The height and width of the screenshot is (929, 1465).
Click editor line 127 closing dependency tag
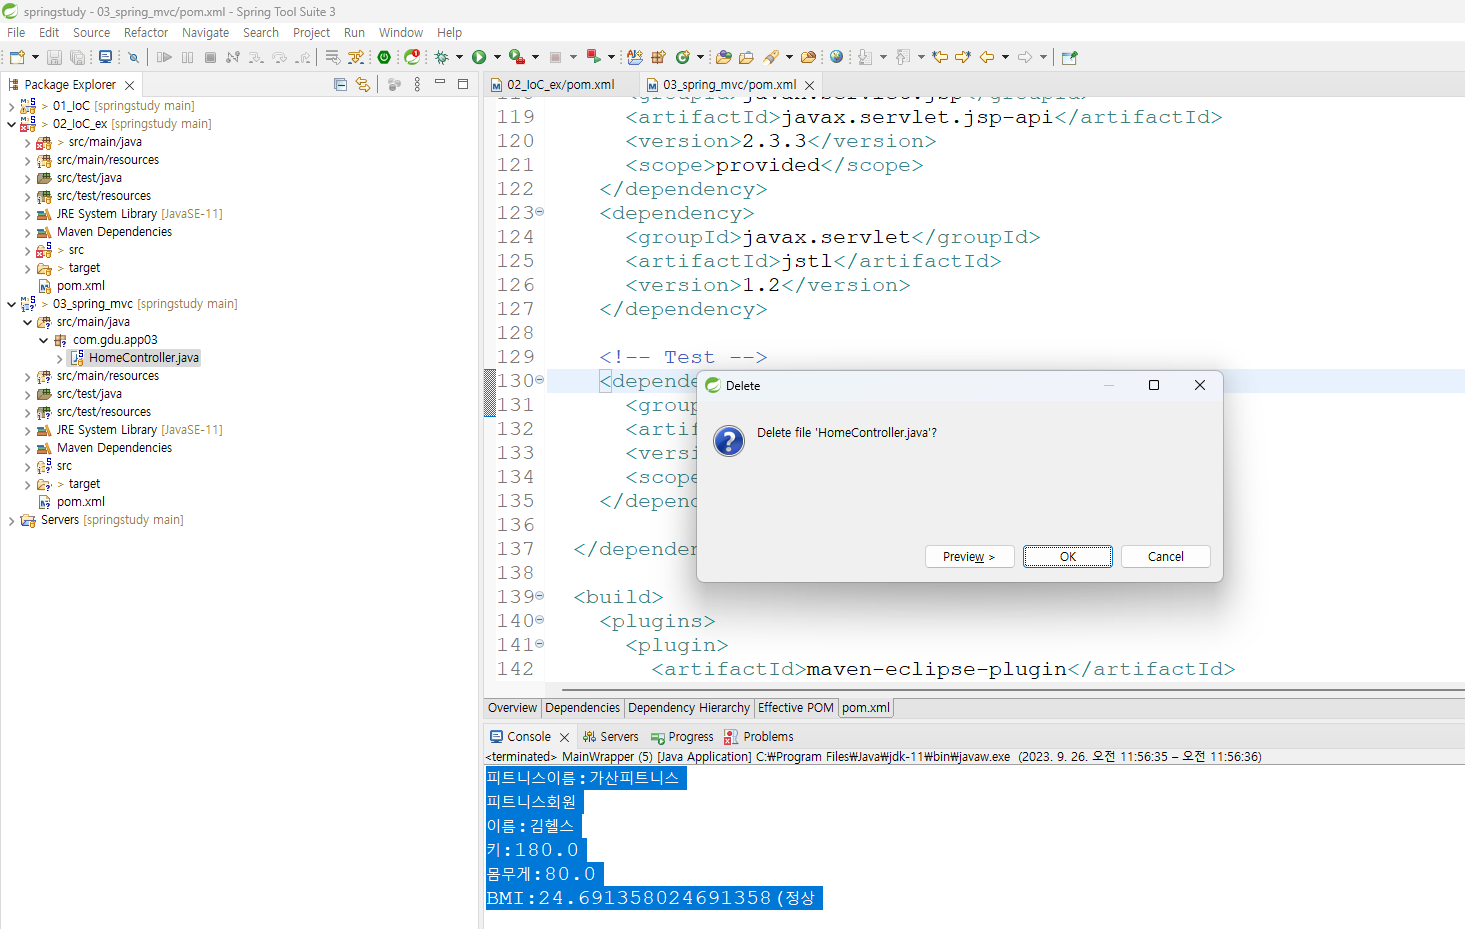pyautogui.click(x=683, y=309)
